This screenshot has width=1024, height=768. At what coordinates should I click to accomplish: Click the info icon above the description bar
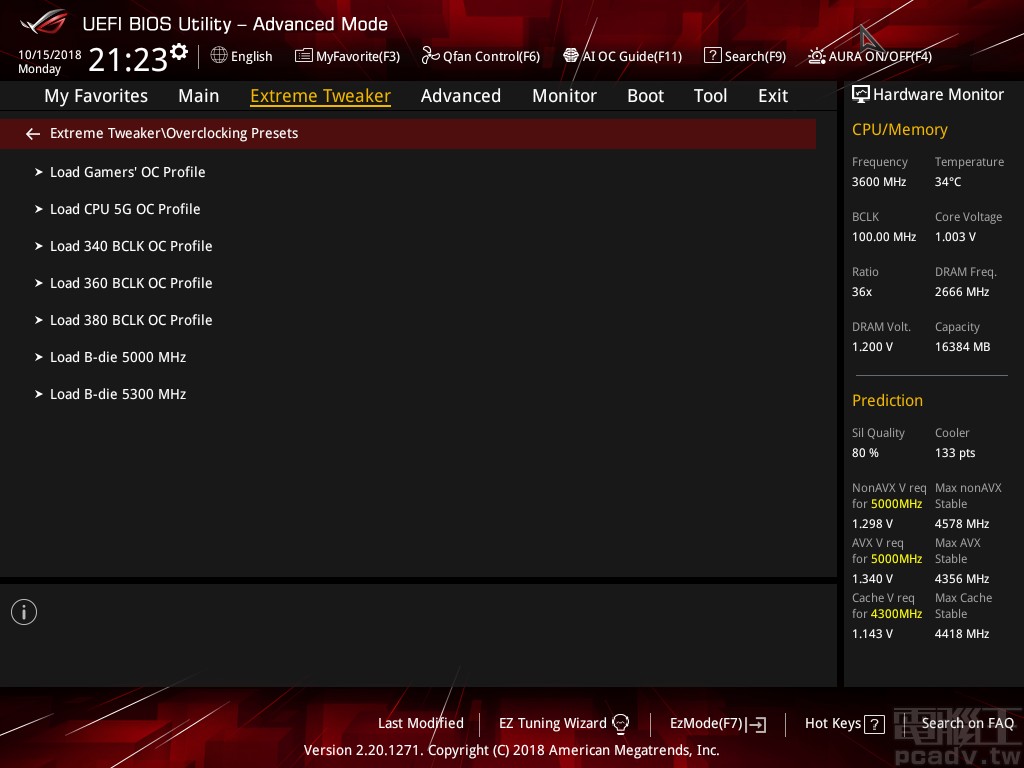pyautogui.click(x=24, y=611)
